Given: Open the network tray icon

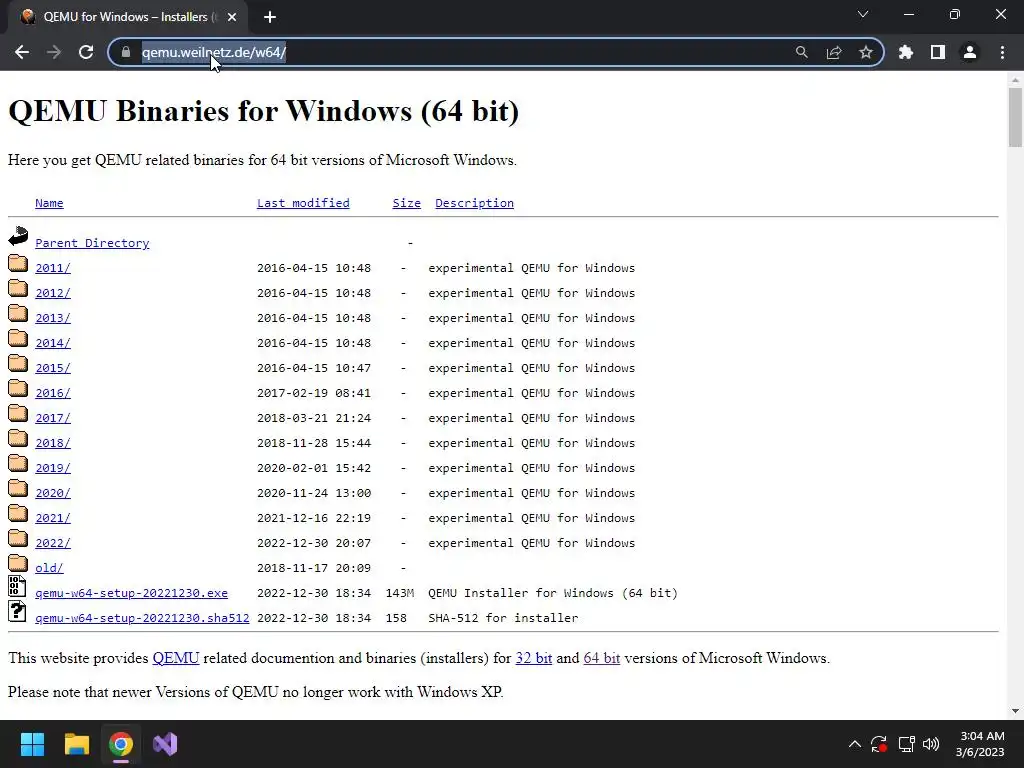Looking at the screenshot, I should pos(906,744).
